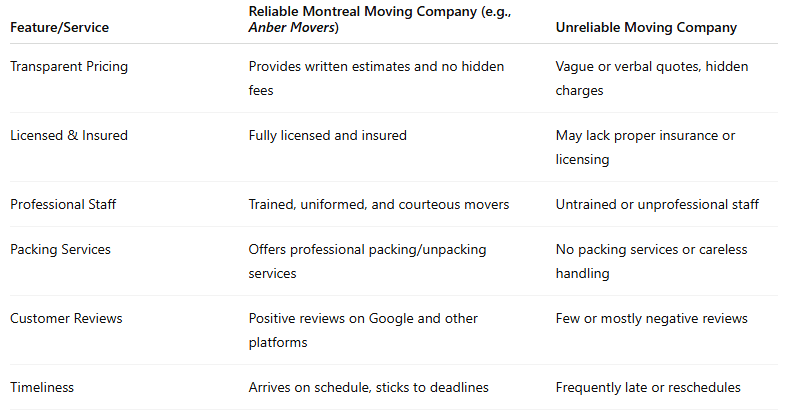789x418 pixels.
Task: Click the 'Frequently late or reschedules' cell
Action: (648, 387)
